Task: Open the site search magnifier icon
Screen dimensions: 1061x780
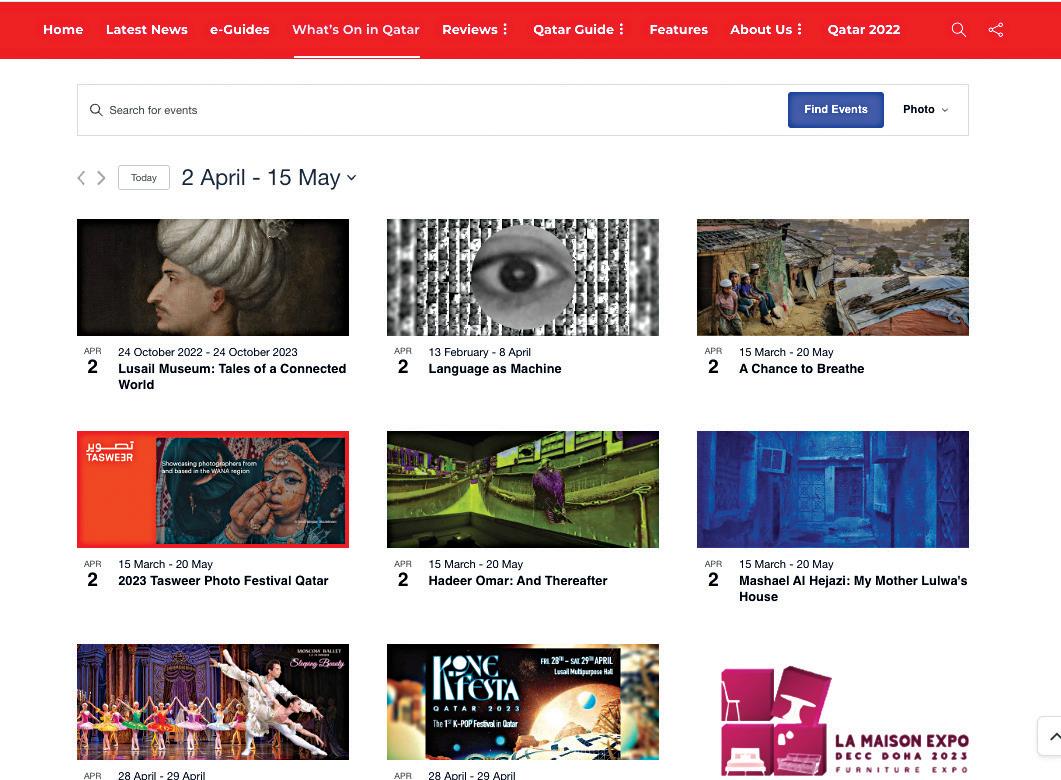Action: (x=958, y=30)
